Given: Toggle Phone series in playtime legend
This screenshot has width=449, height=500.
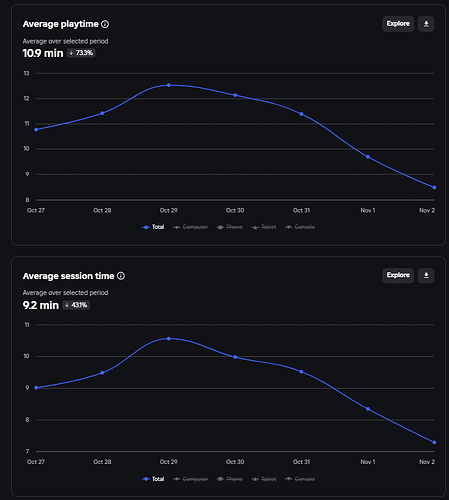Looking at the screenshot, I should 230,227.
